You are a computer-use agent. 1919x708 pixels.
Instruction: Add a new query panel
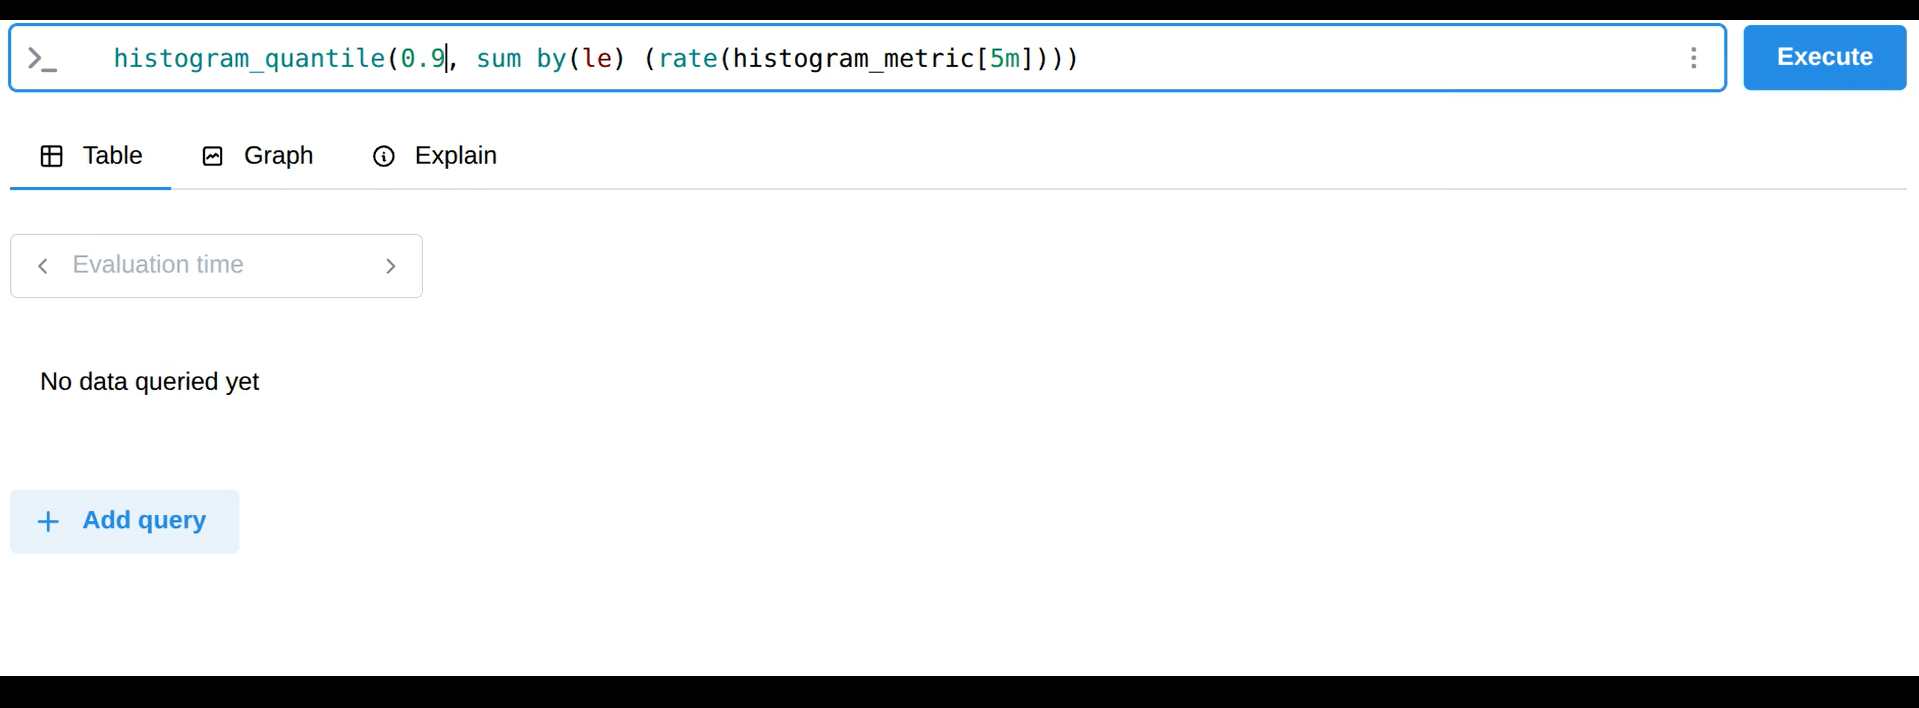124,521
